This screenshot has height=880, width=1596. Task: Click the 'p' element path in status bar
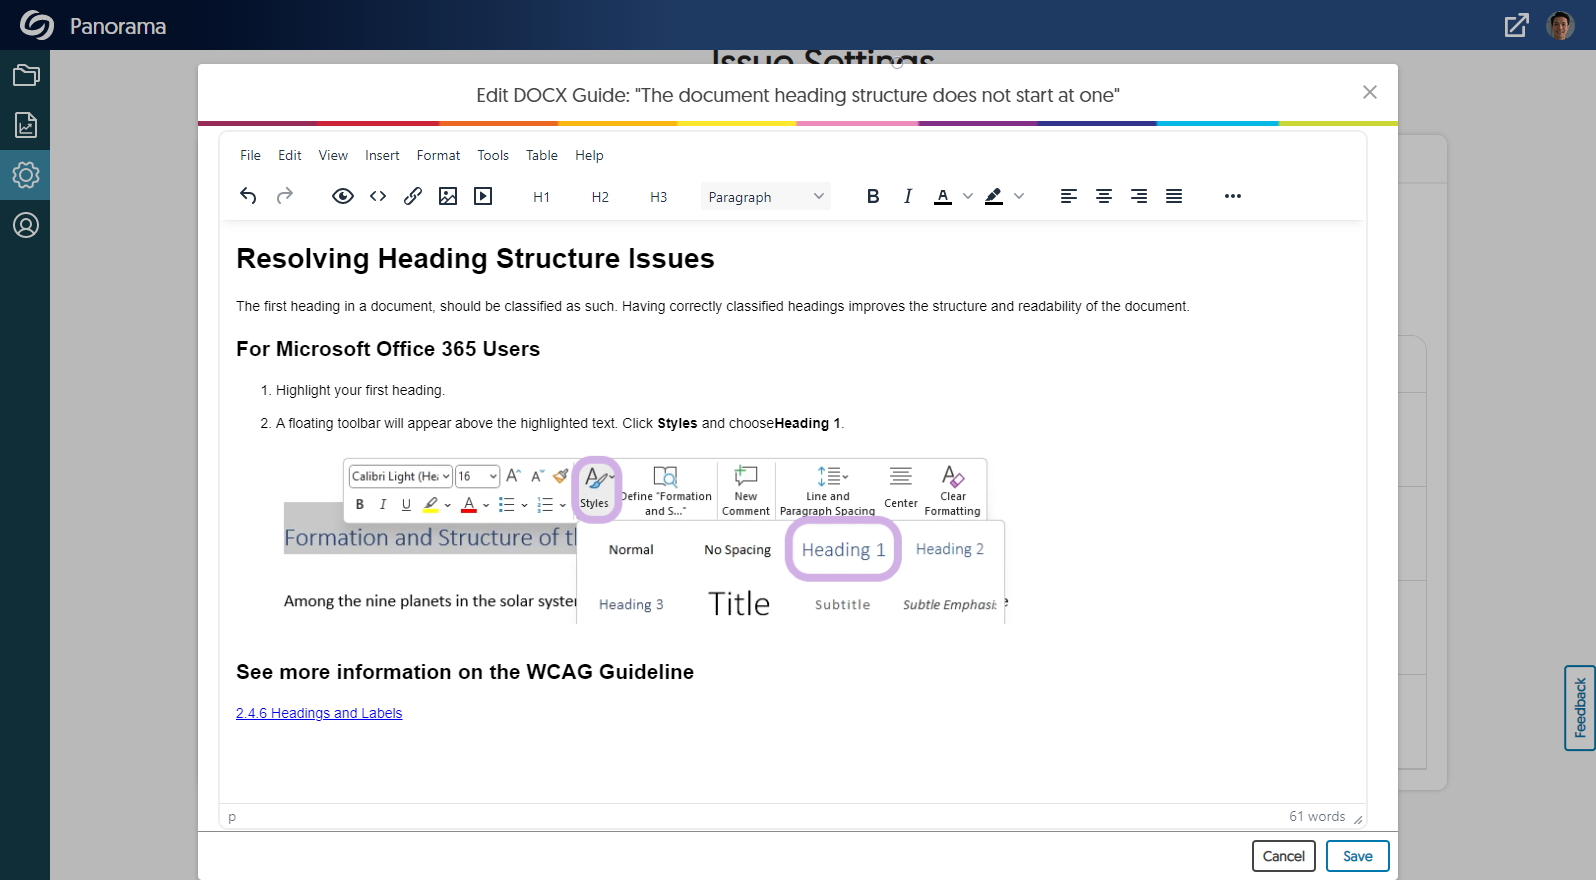click(232, 817)
